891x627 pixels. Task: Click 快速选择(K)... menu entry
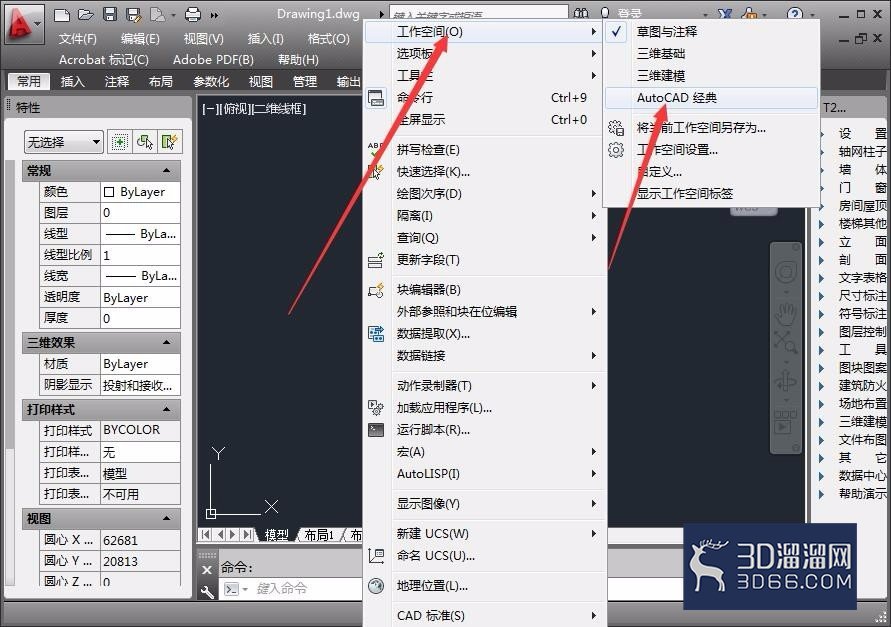coord(485,172)
